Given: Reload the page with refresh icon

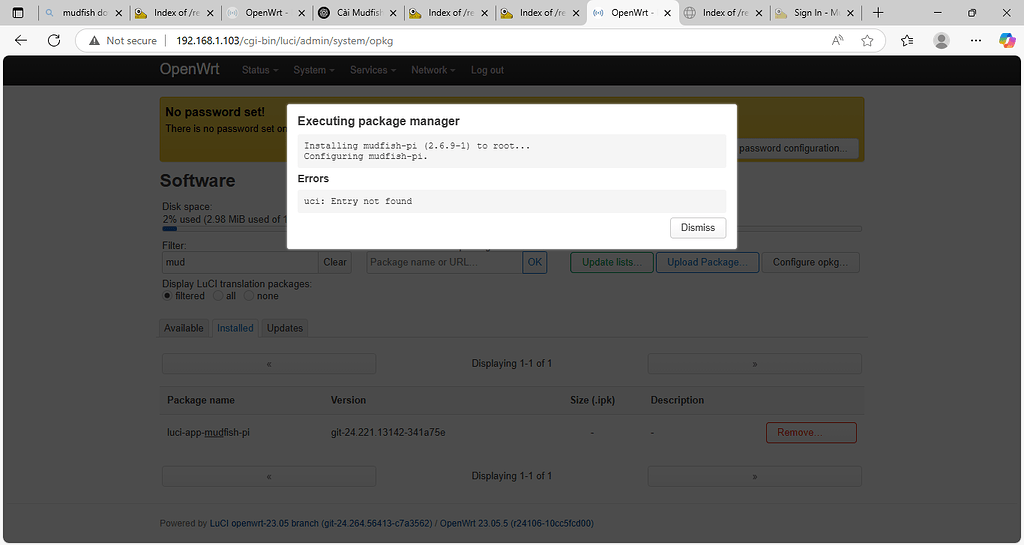Looking at the screenshot, I should 55,41.
